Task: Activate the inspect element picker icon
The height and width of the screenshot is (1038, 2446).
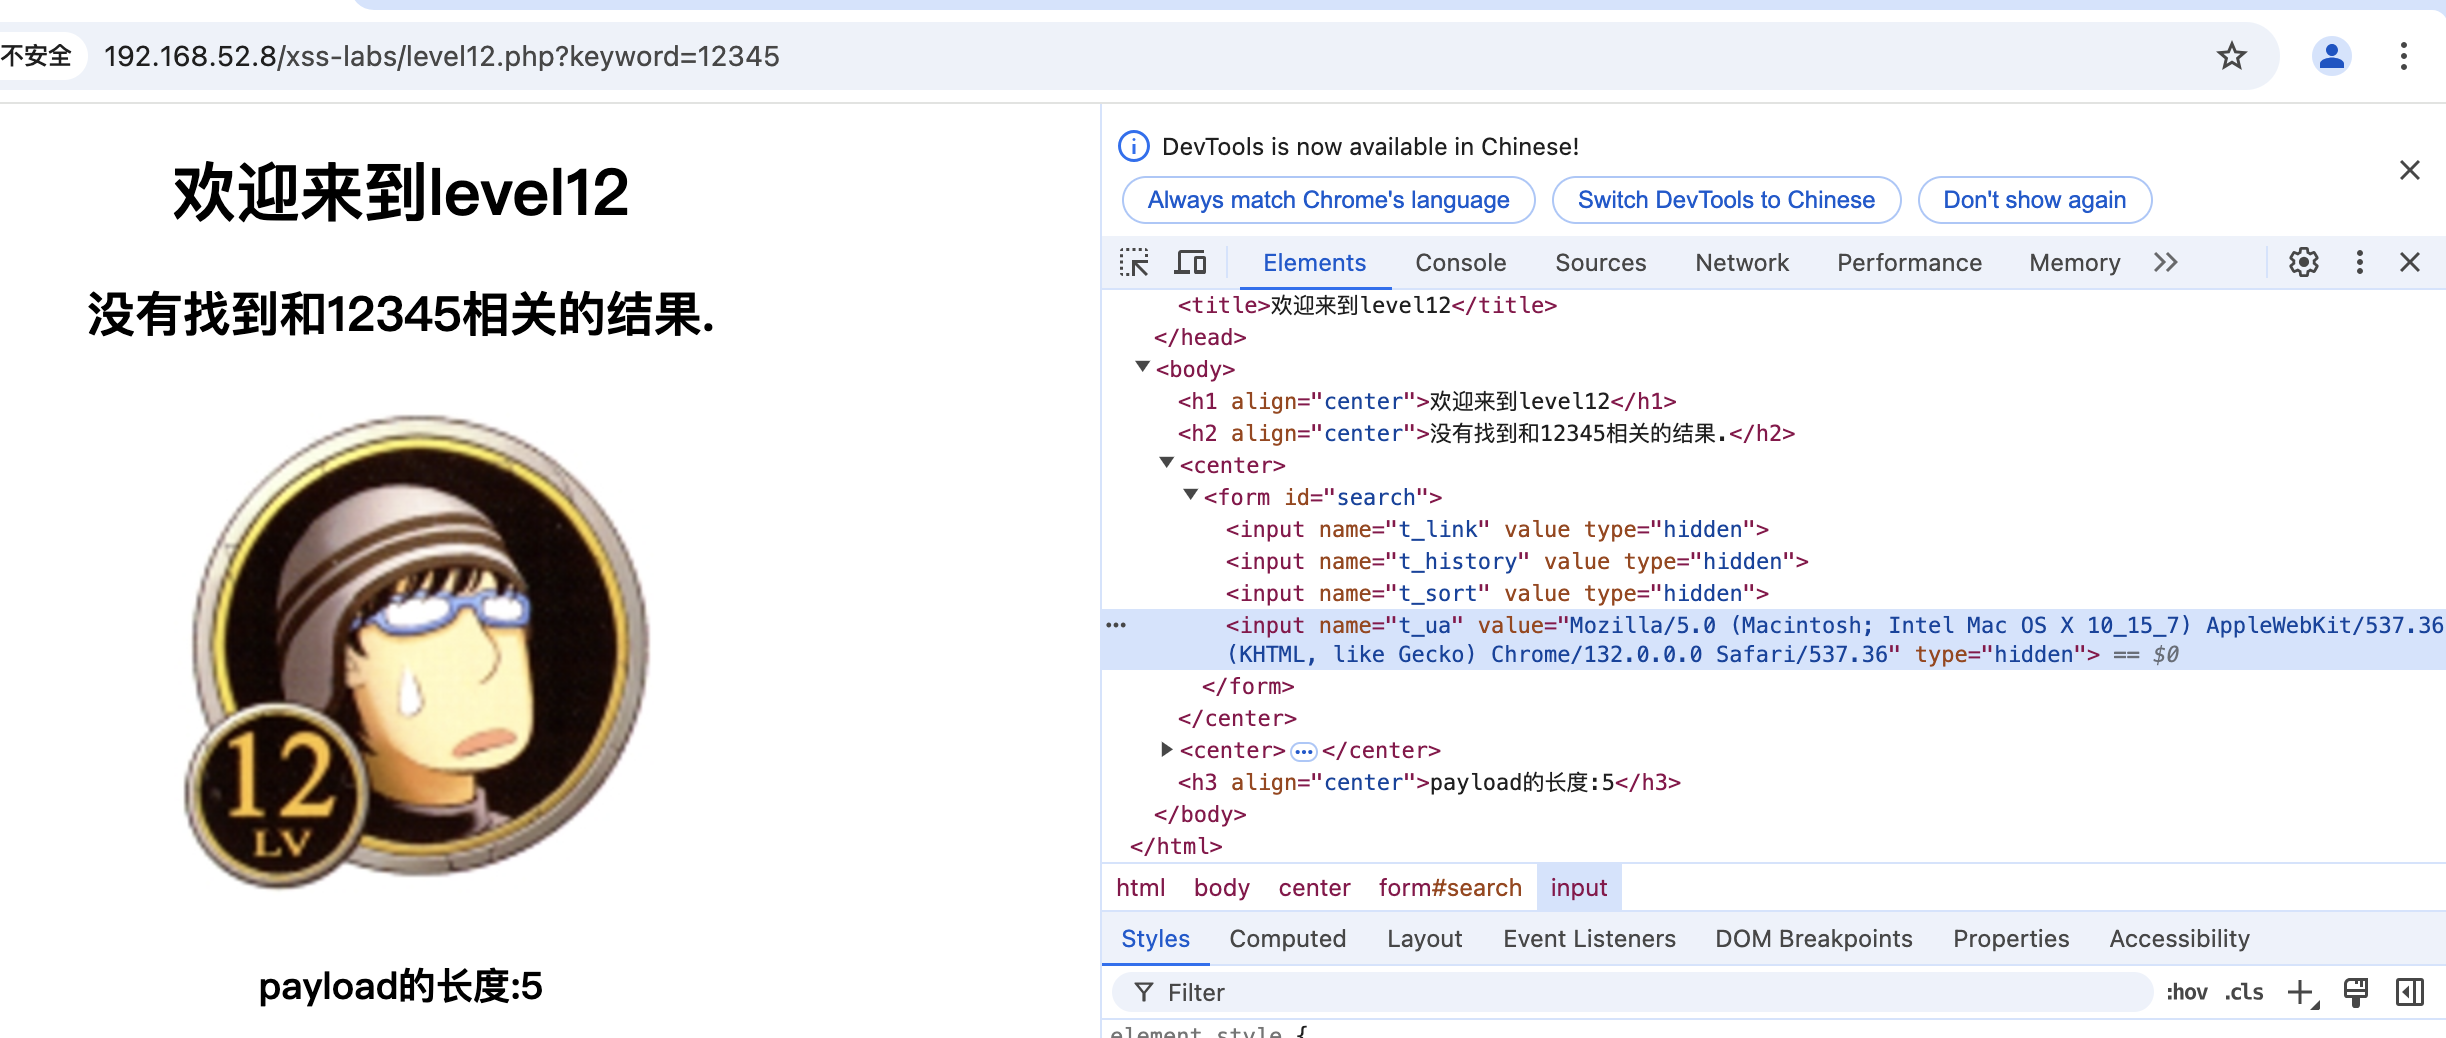Action: [x=1134, y=263]
